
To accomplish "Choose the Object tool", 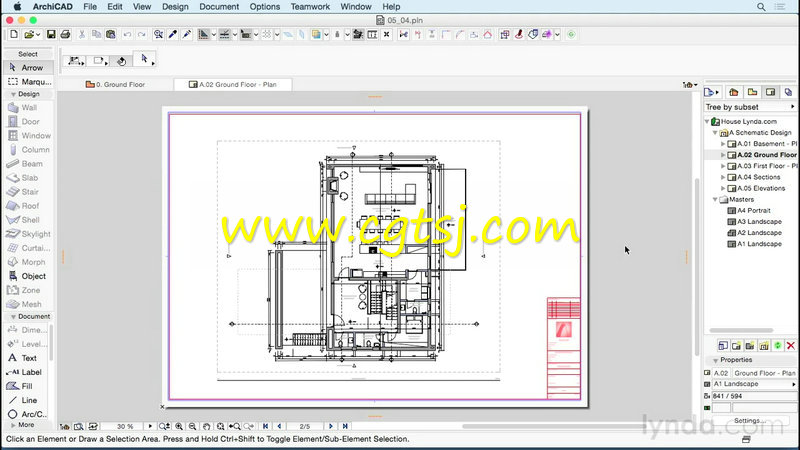I will (x=28, y=276).
